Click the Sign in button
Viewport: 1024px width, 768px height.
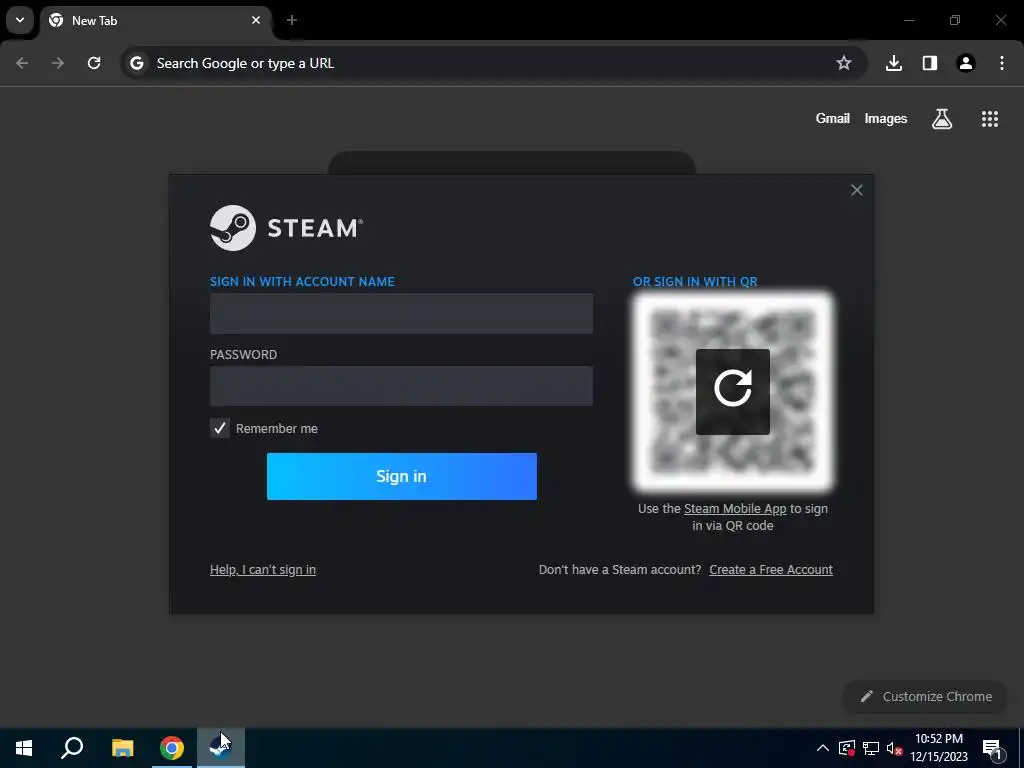point(402,476)
